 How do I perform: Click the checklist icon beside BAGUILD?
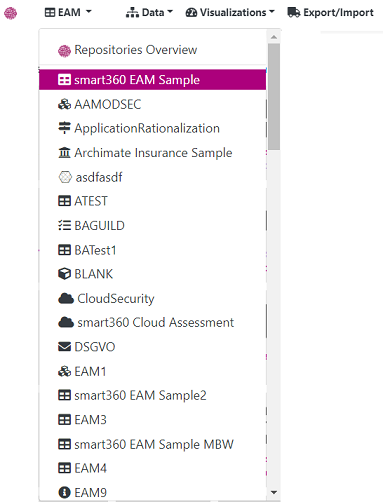[x=64, y=226]
